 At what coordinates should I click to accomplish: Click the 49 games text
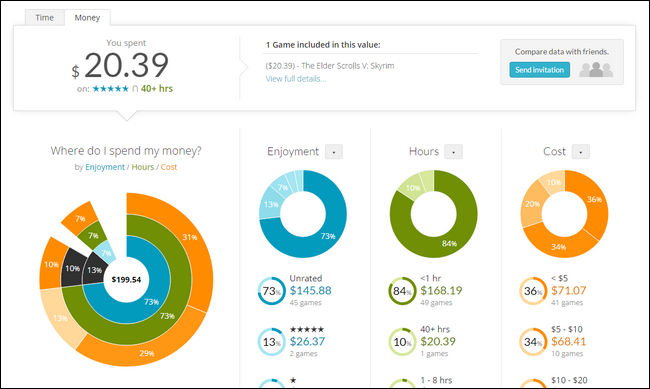click(436, 303)
